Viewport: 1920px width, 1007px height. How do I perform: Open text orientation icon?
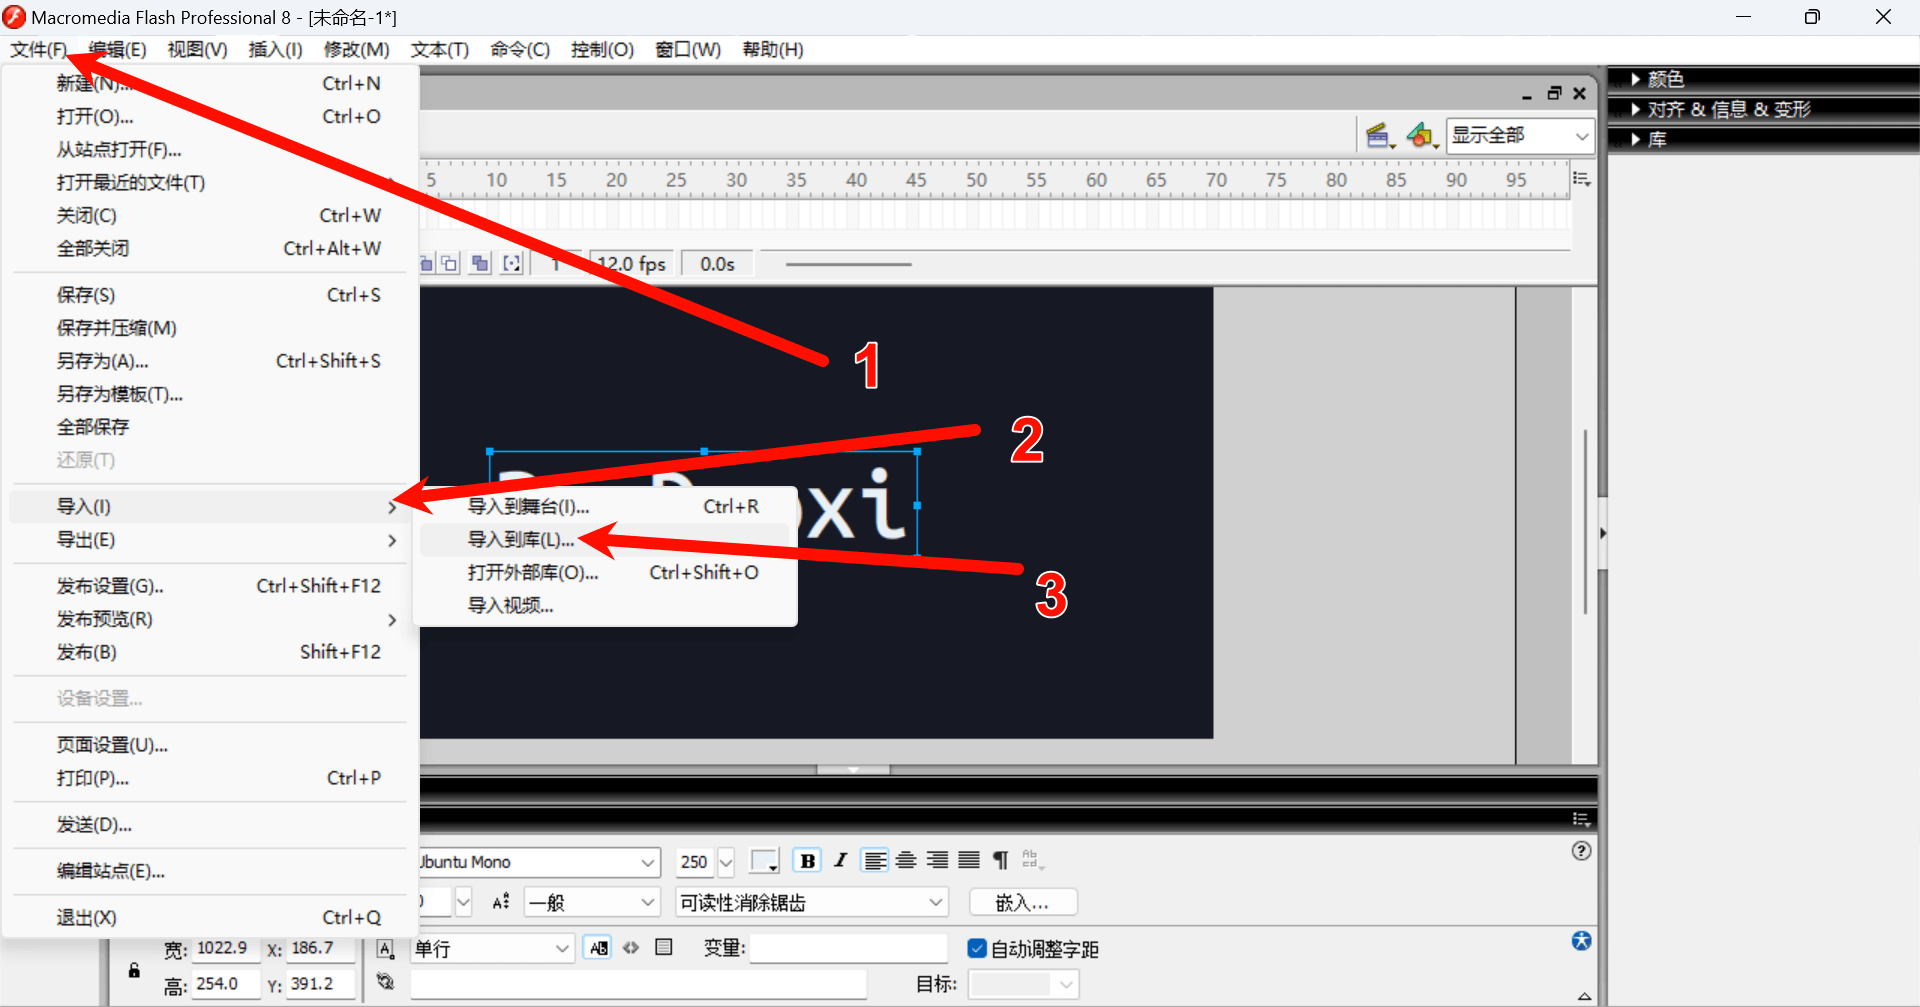1033,861
